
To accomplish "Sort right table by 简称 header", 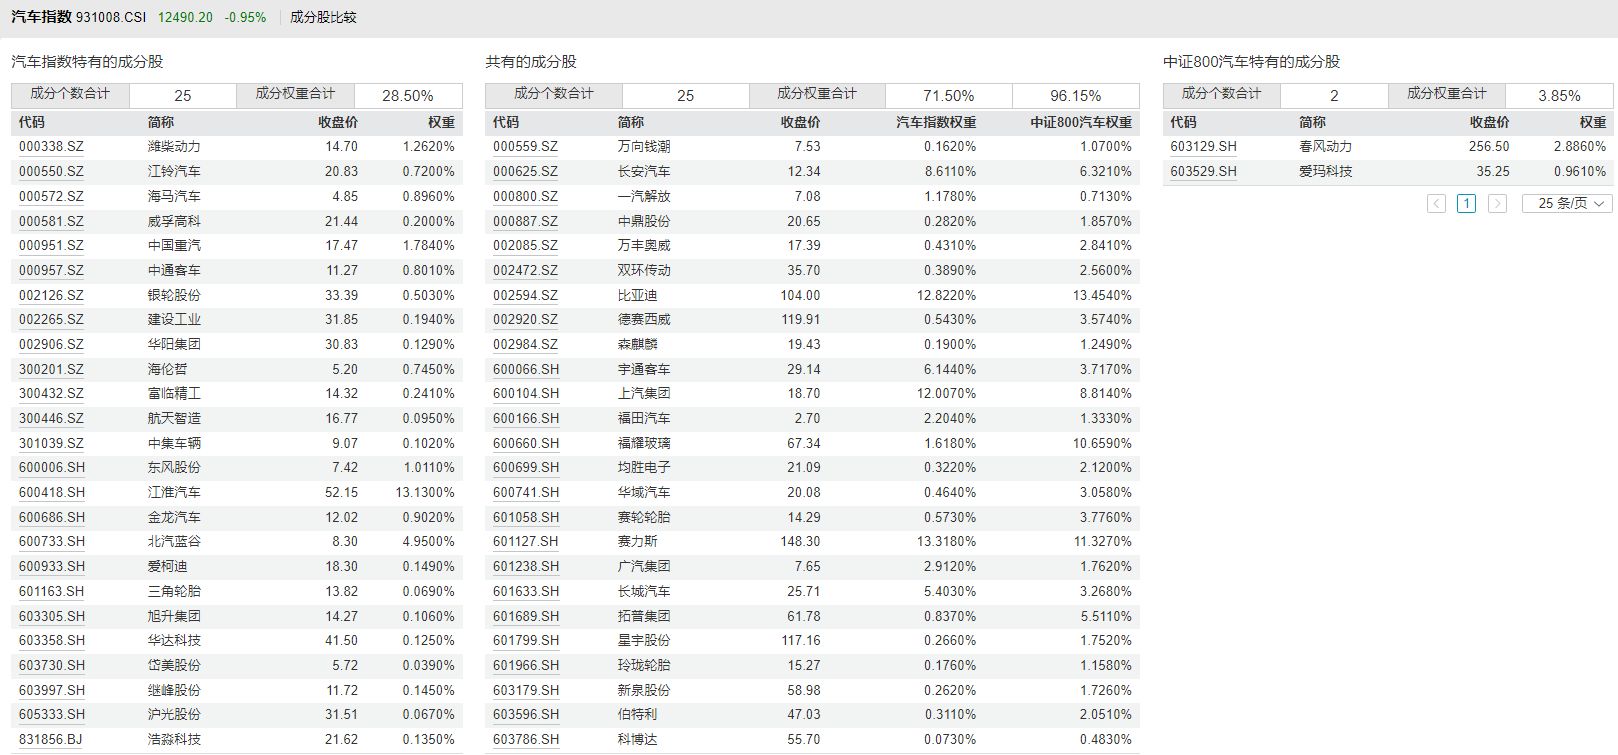I will [1312, 122].
